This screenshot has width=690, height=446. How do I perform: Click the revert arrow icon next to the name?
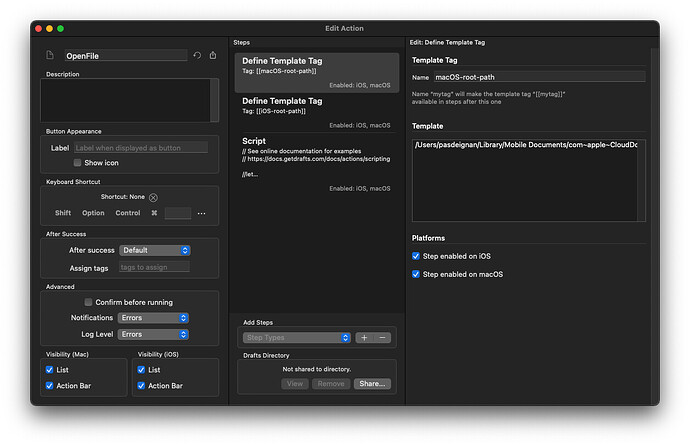tap(197, 55)
